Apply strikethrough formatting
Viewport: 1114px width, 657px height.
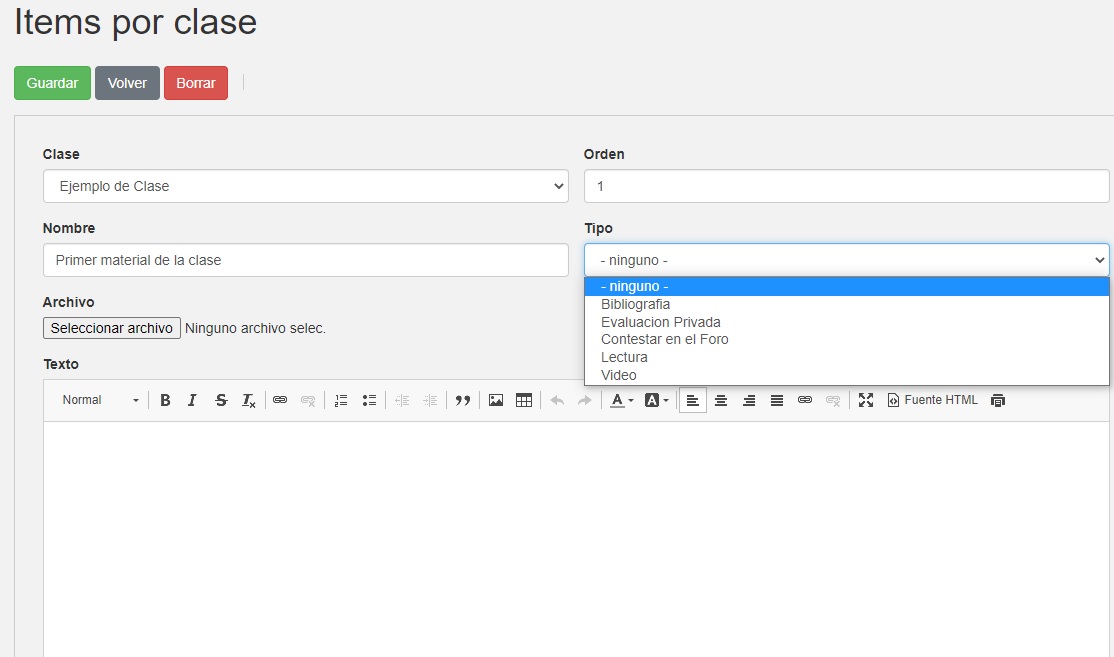(221, 400)
